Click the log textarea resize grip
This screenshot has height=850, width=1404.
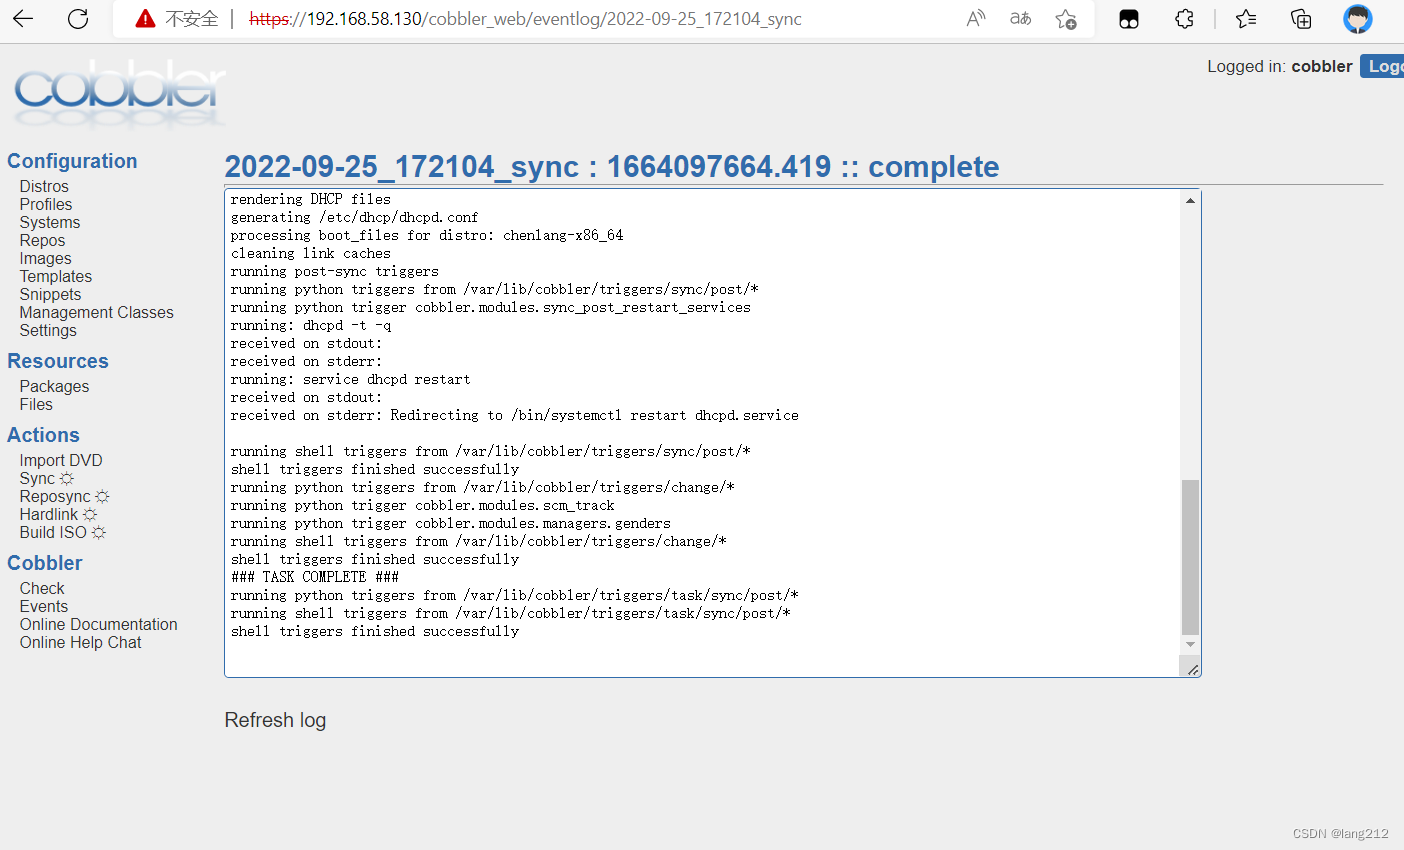coord(1192,669)
